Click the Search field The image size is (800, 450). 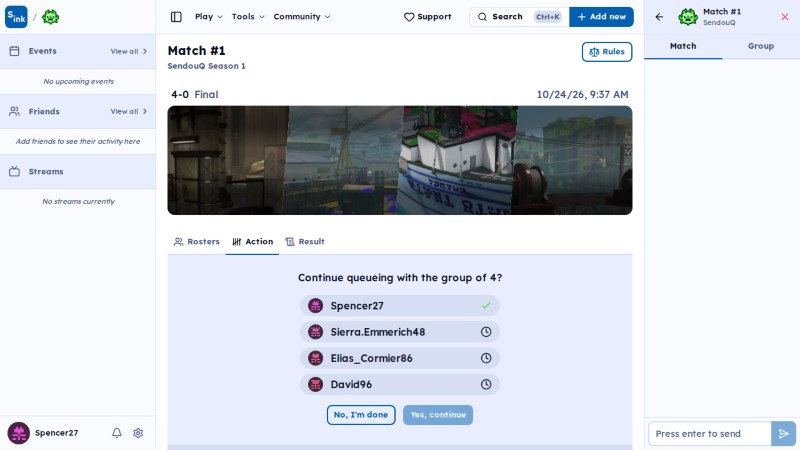[519, 17]
